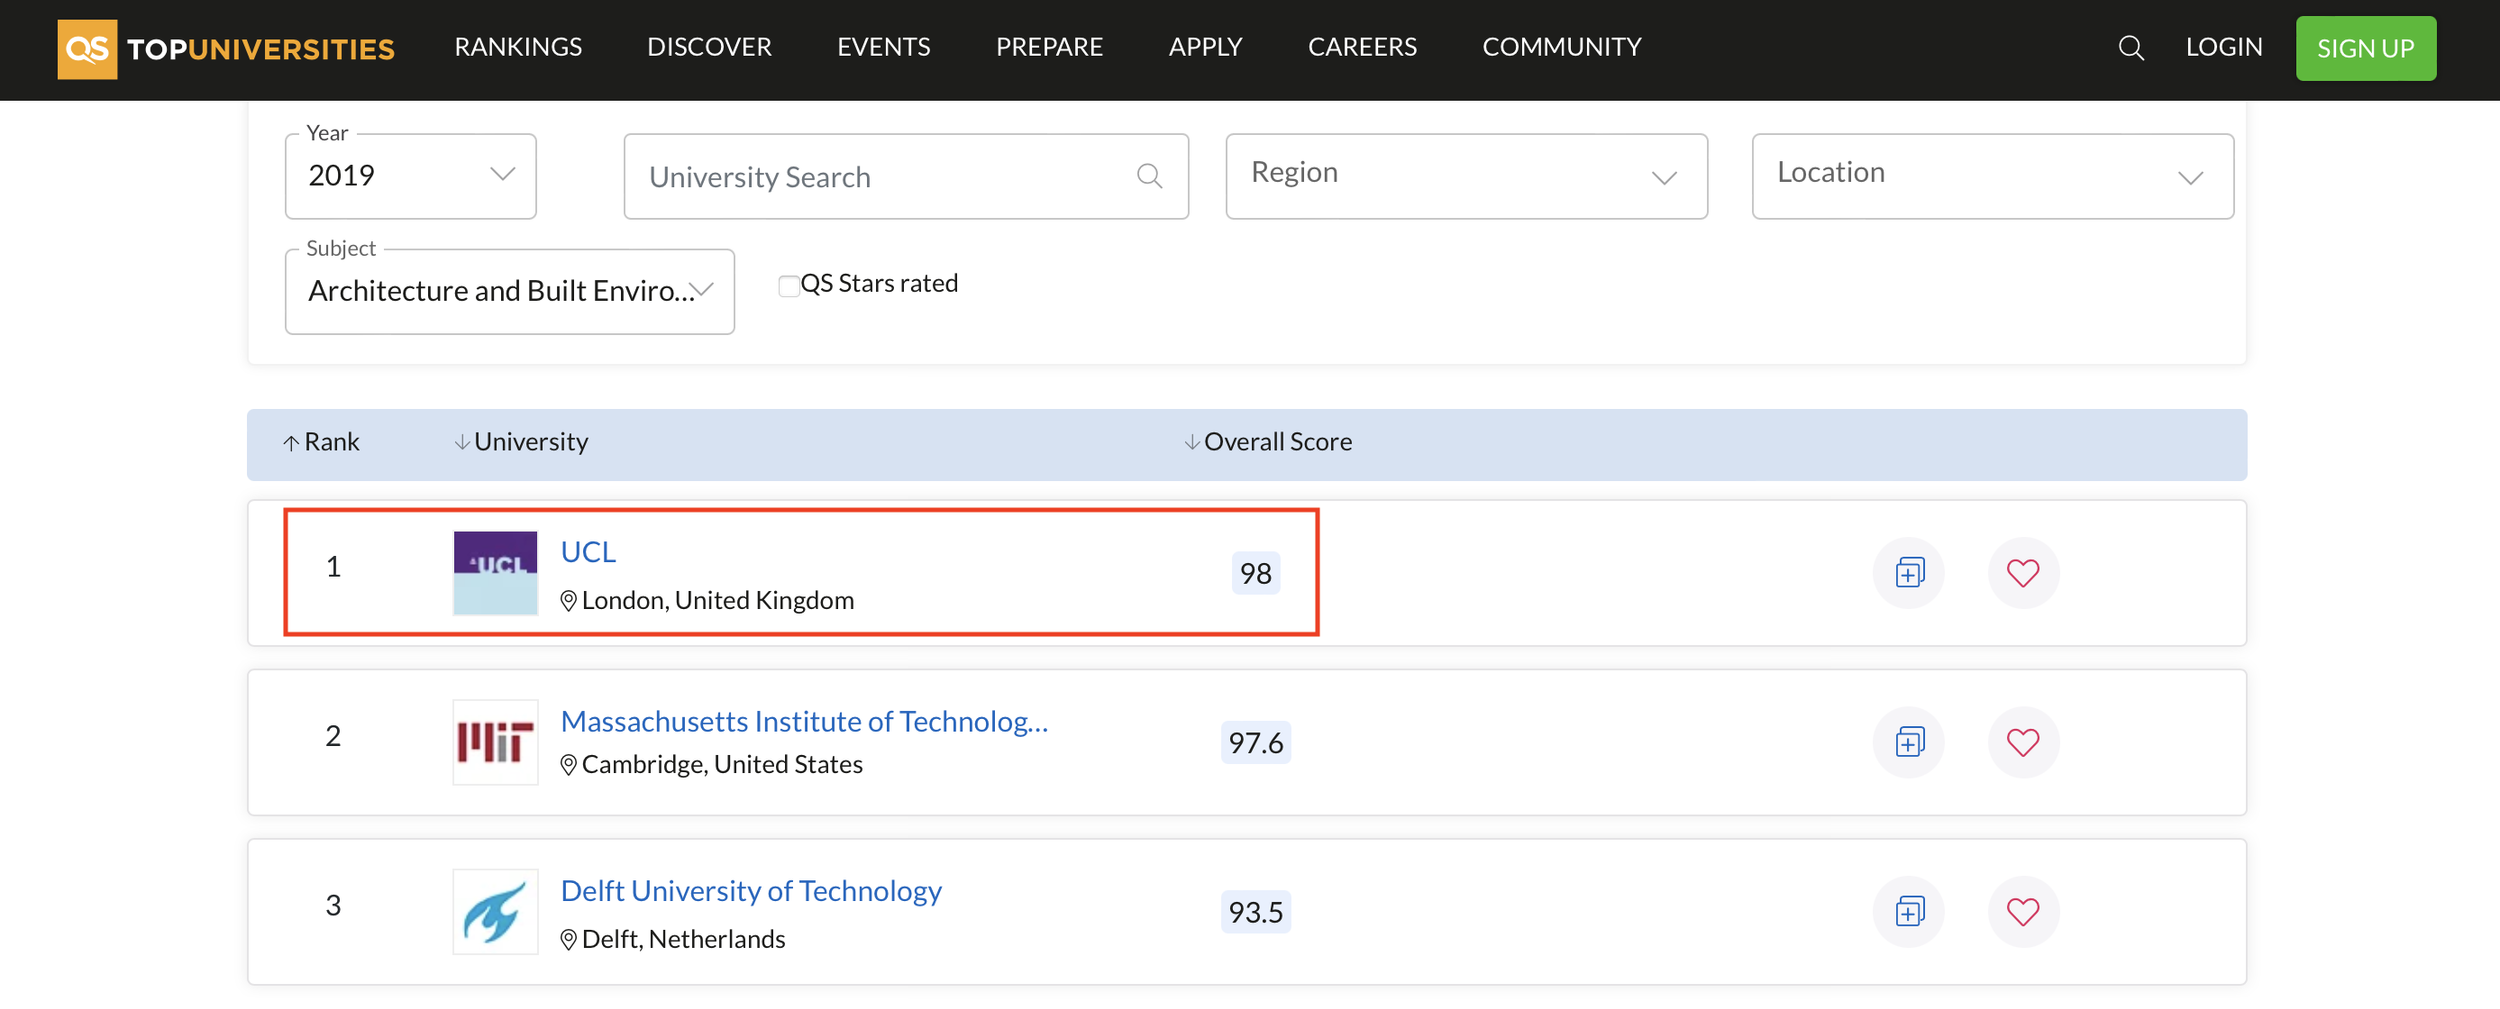Sort the table by University
Screen dimensions: 2500x1009
[521, 442]
